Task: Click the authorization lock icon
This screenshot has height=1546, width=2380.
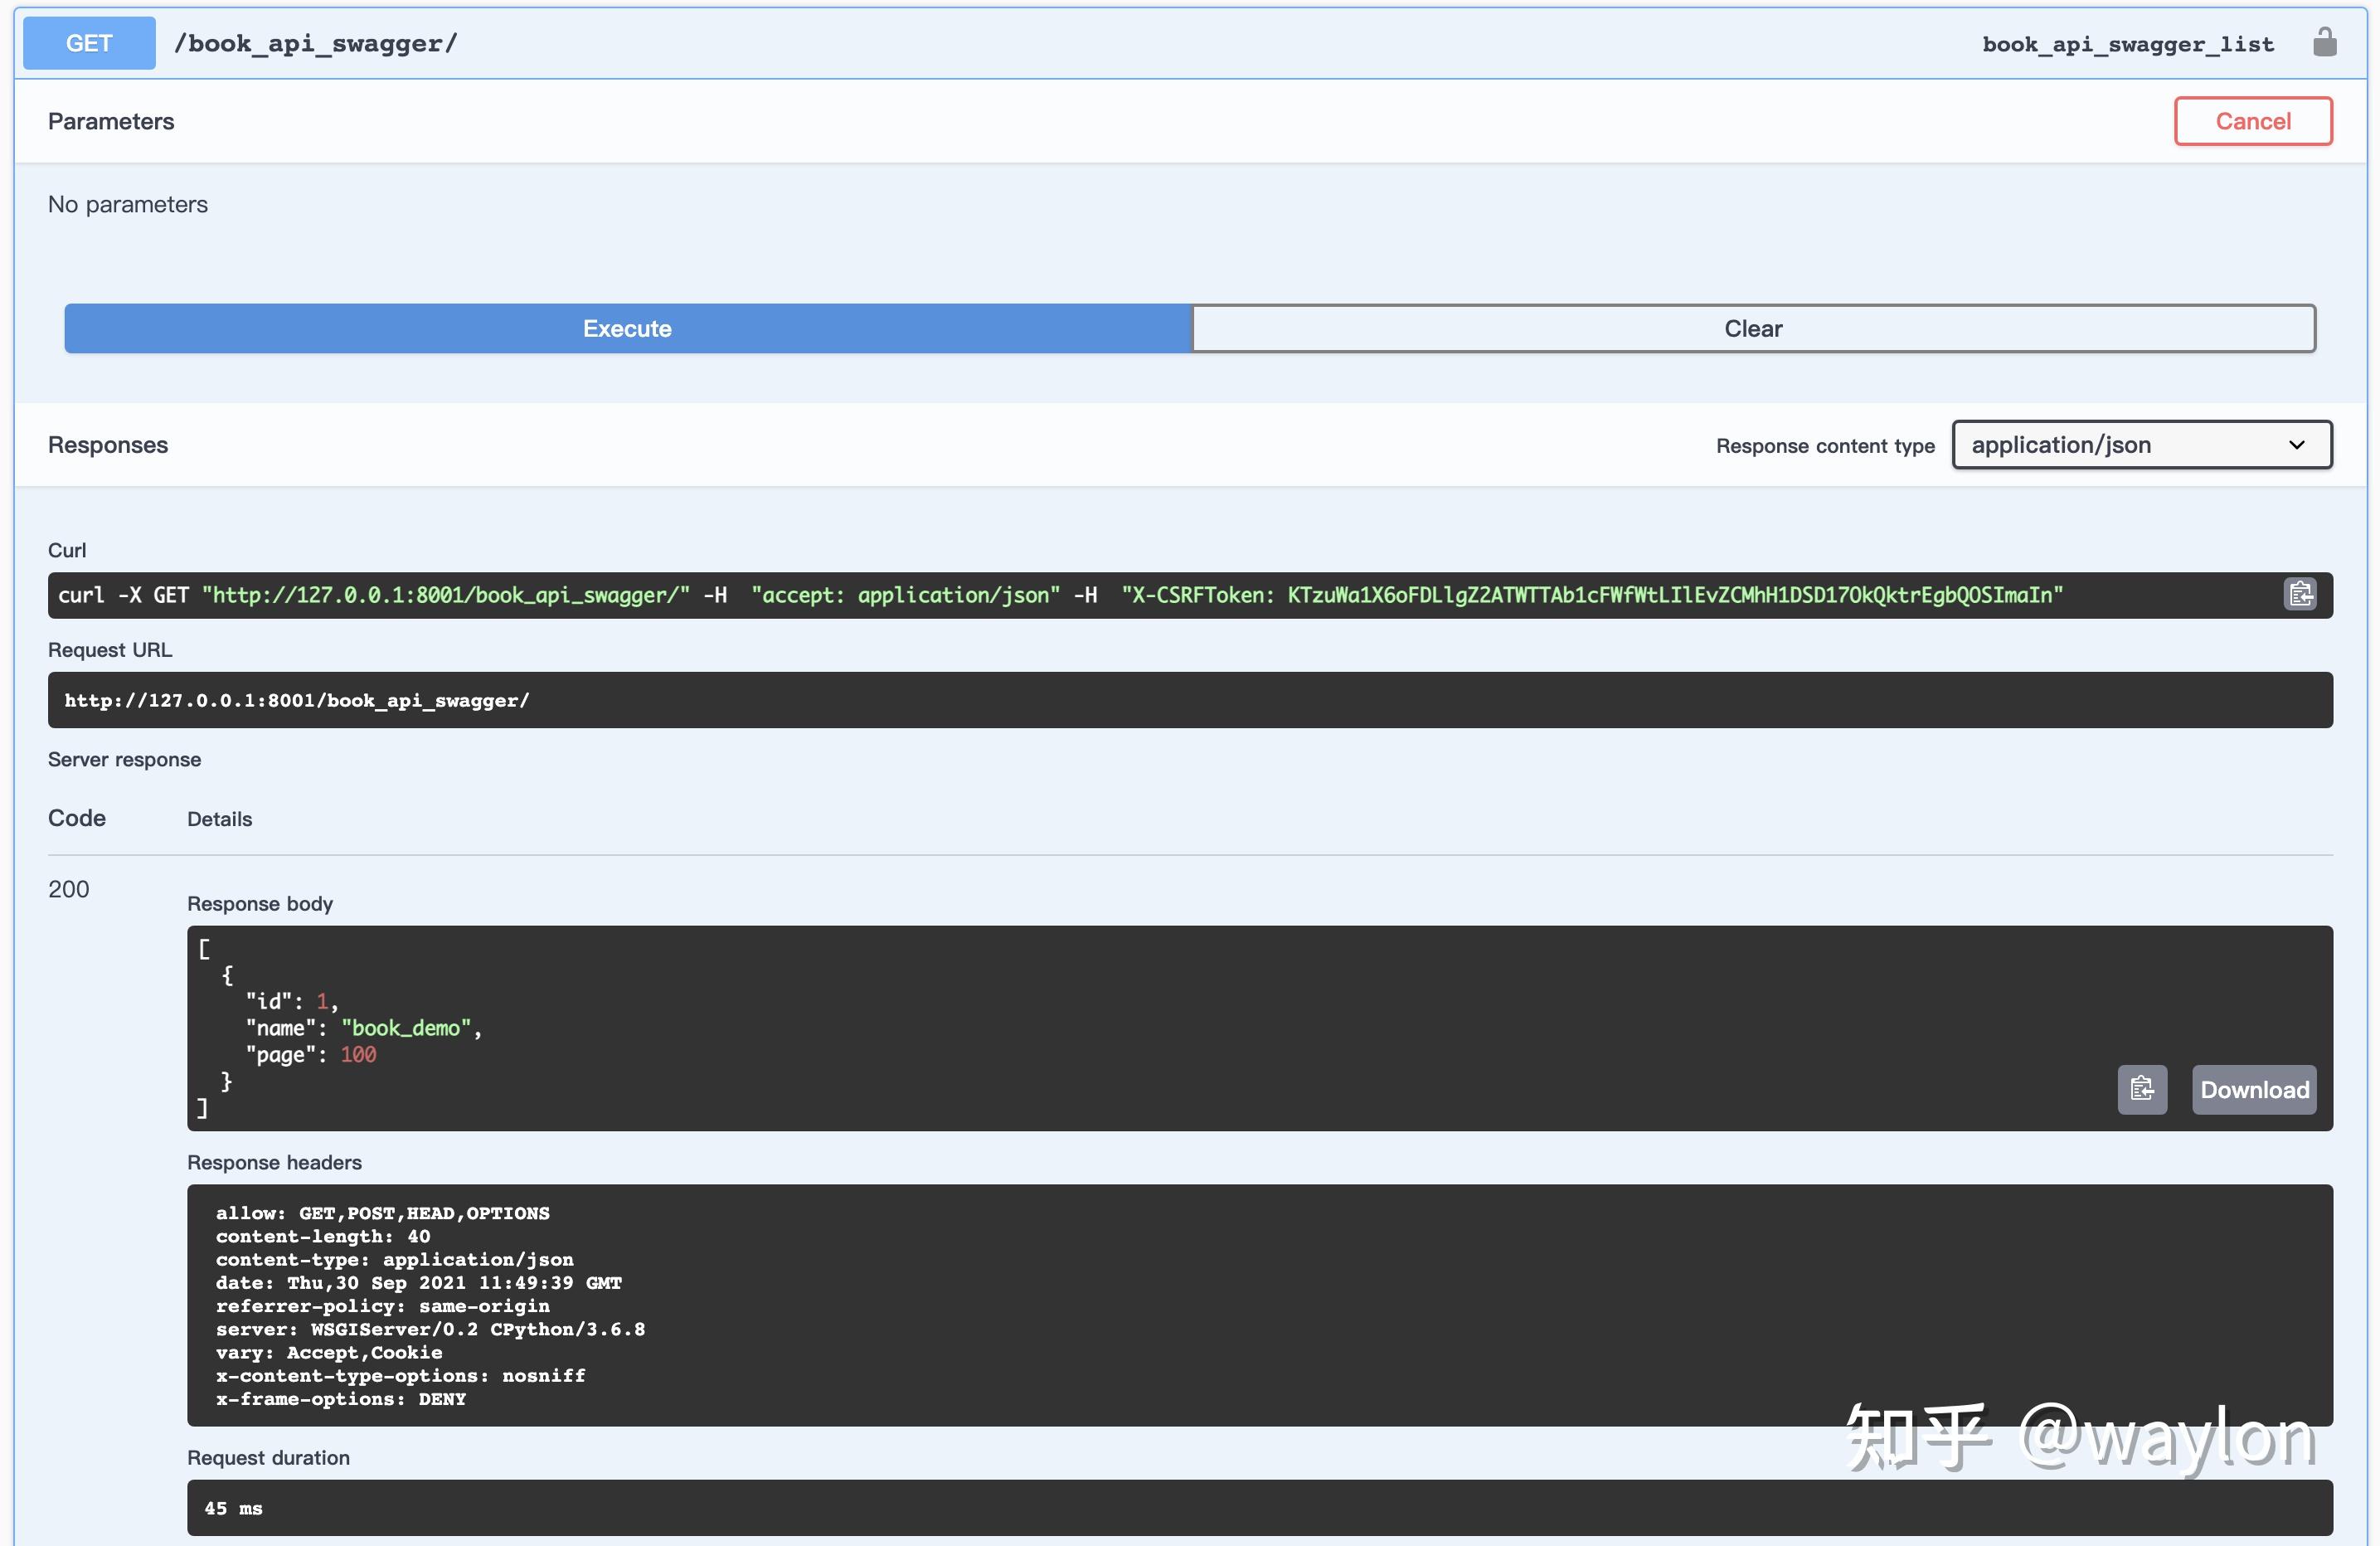Action: [x=2324, y=43]
